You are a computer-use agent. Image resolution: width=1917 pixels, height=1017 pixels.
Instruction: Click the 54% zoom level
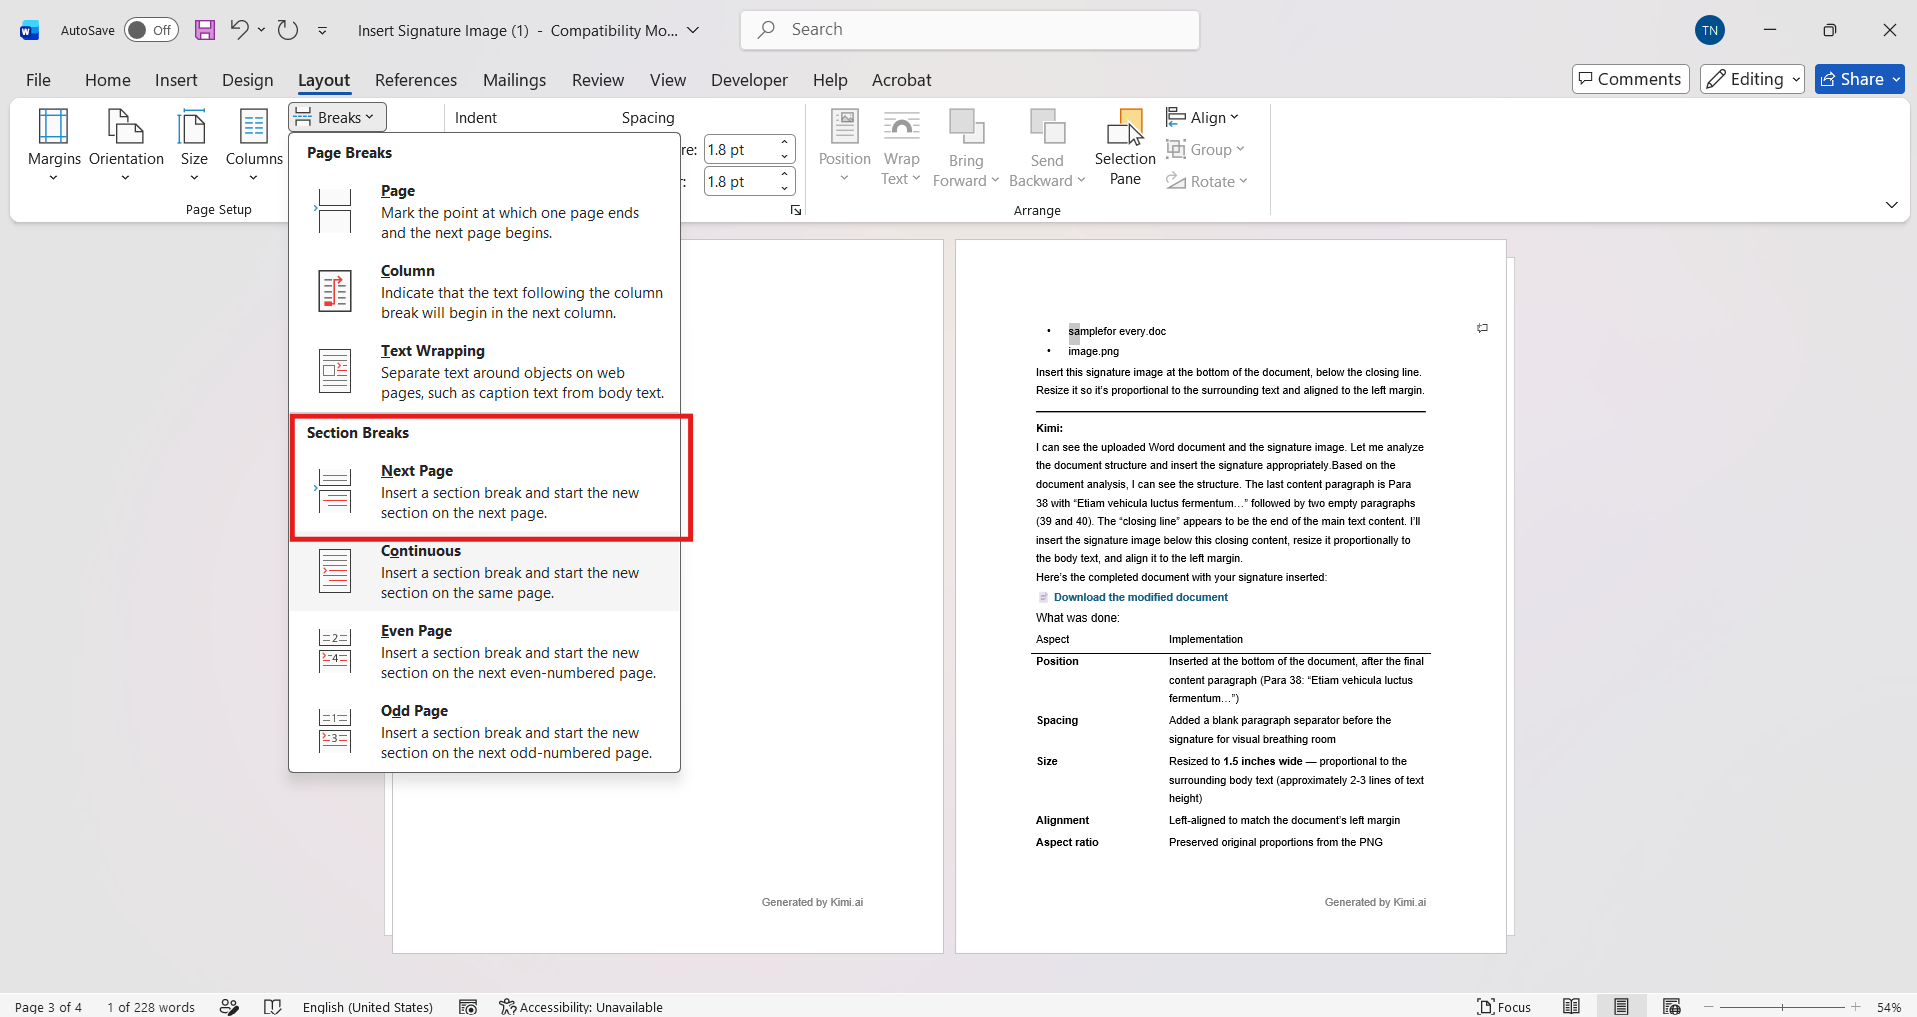pyautogui.click(x=1888, y=1007)
